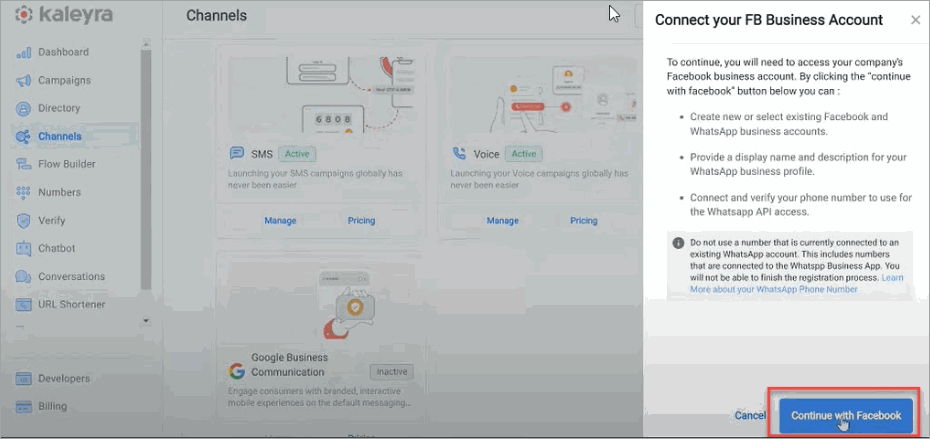Open Dashboard icon in sidebar

23,53
